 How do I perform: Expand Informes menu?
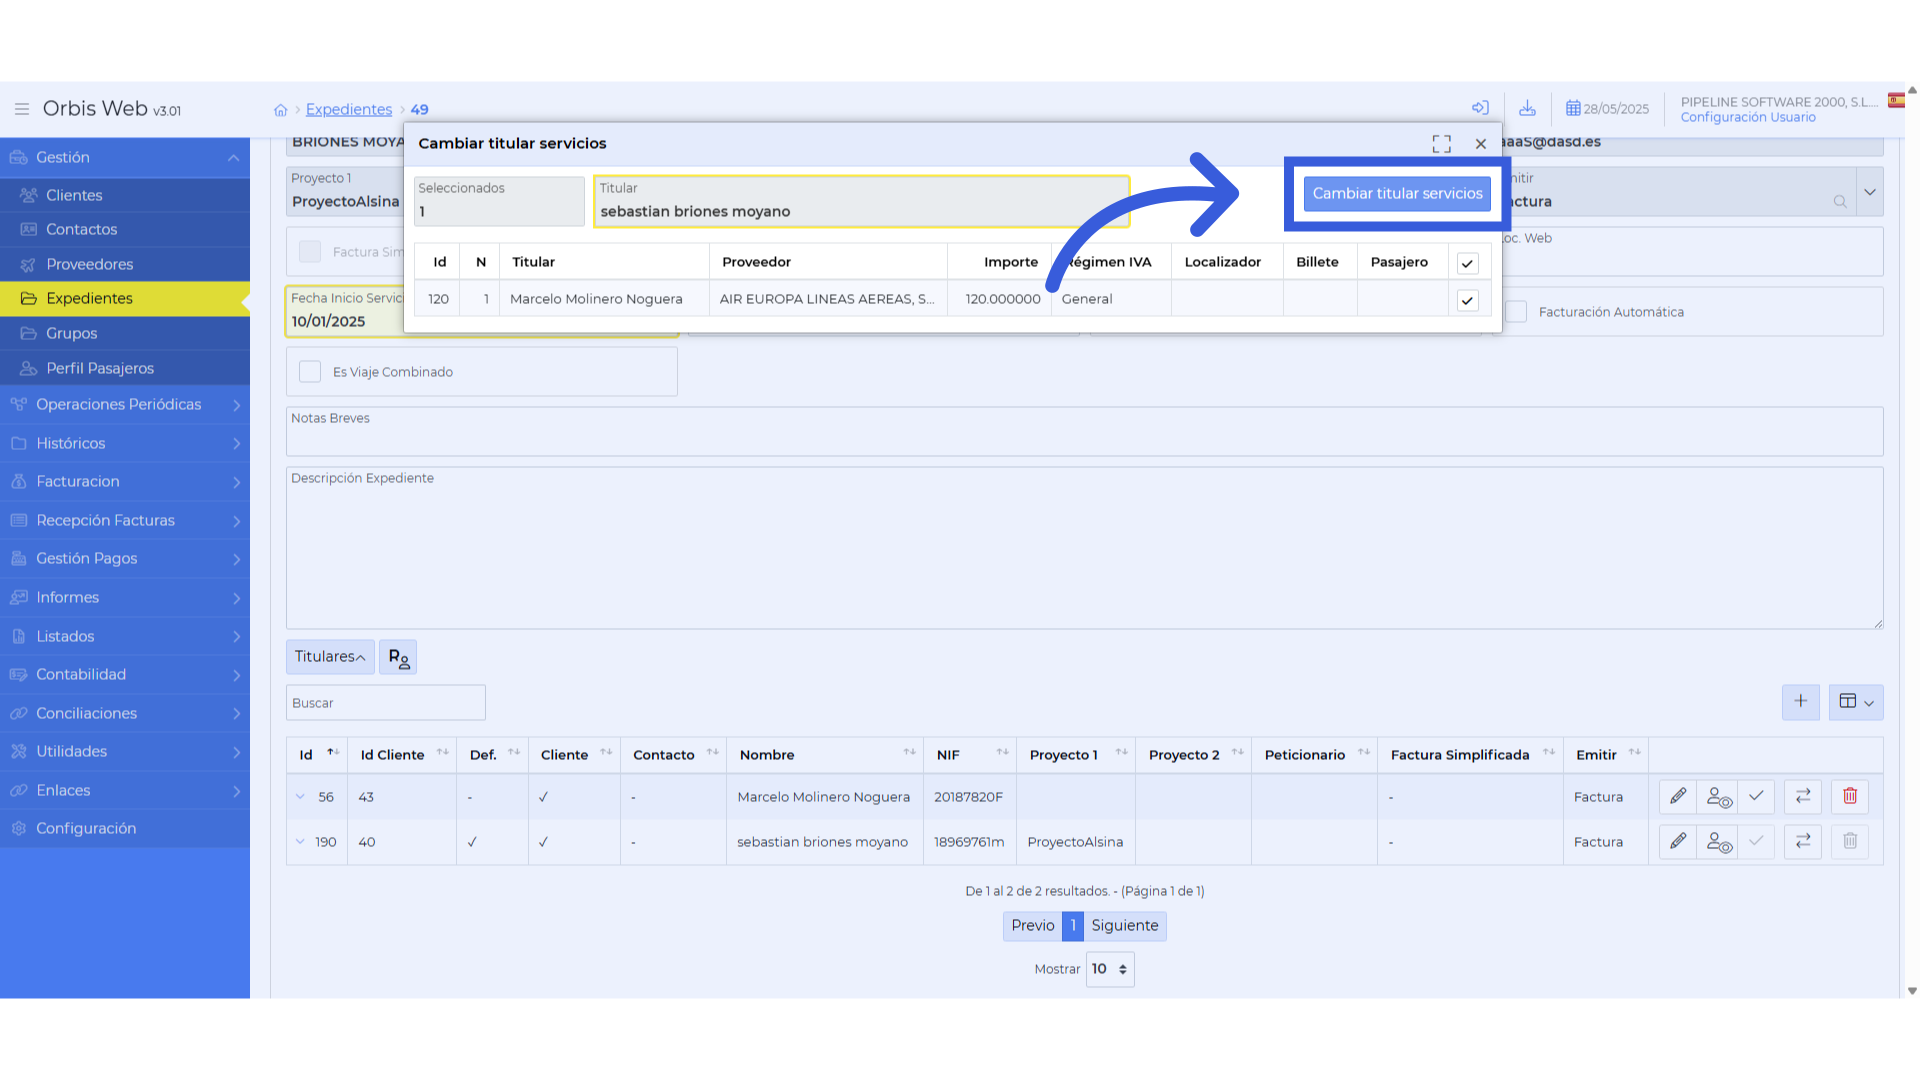coord(125,598)
